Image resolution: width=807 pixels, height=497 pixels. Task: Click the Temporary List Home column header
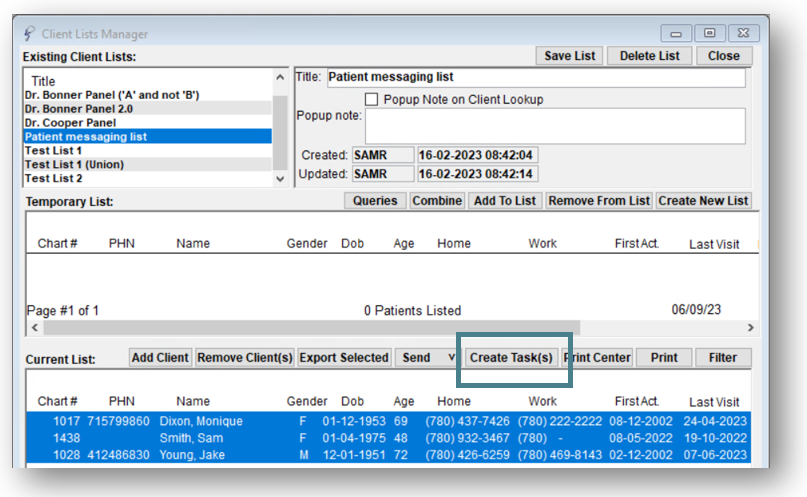click(x=453, y=243)
